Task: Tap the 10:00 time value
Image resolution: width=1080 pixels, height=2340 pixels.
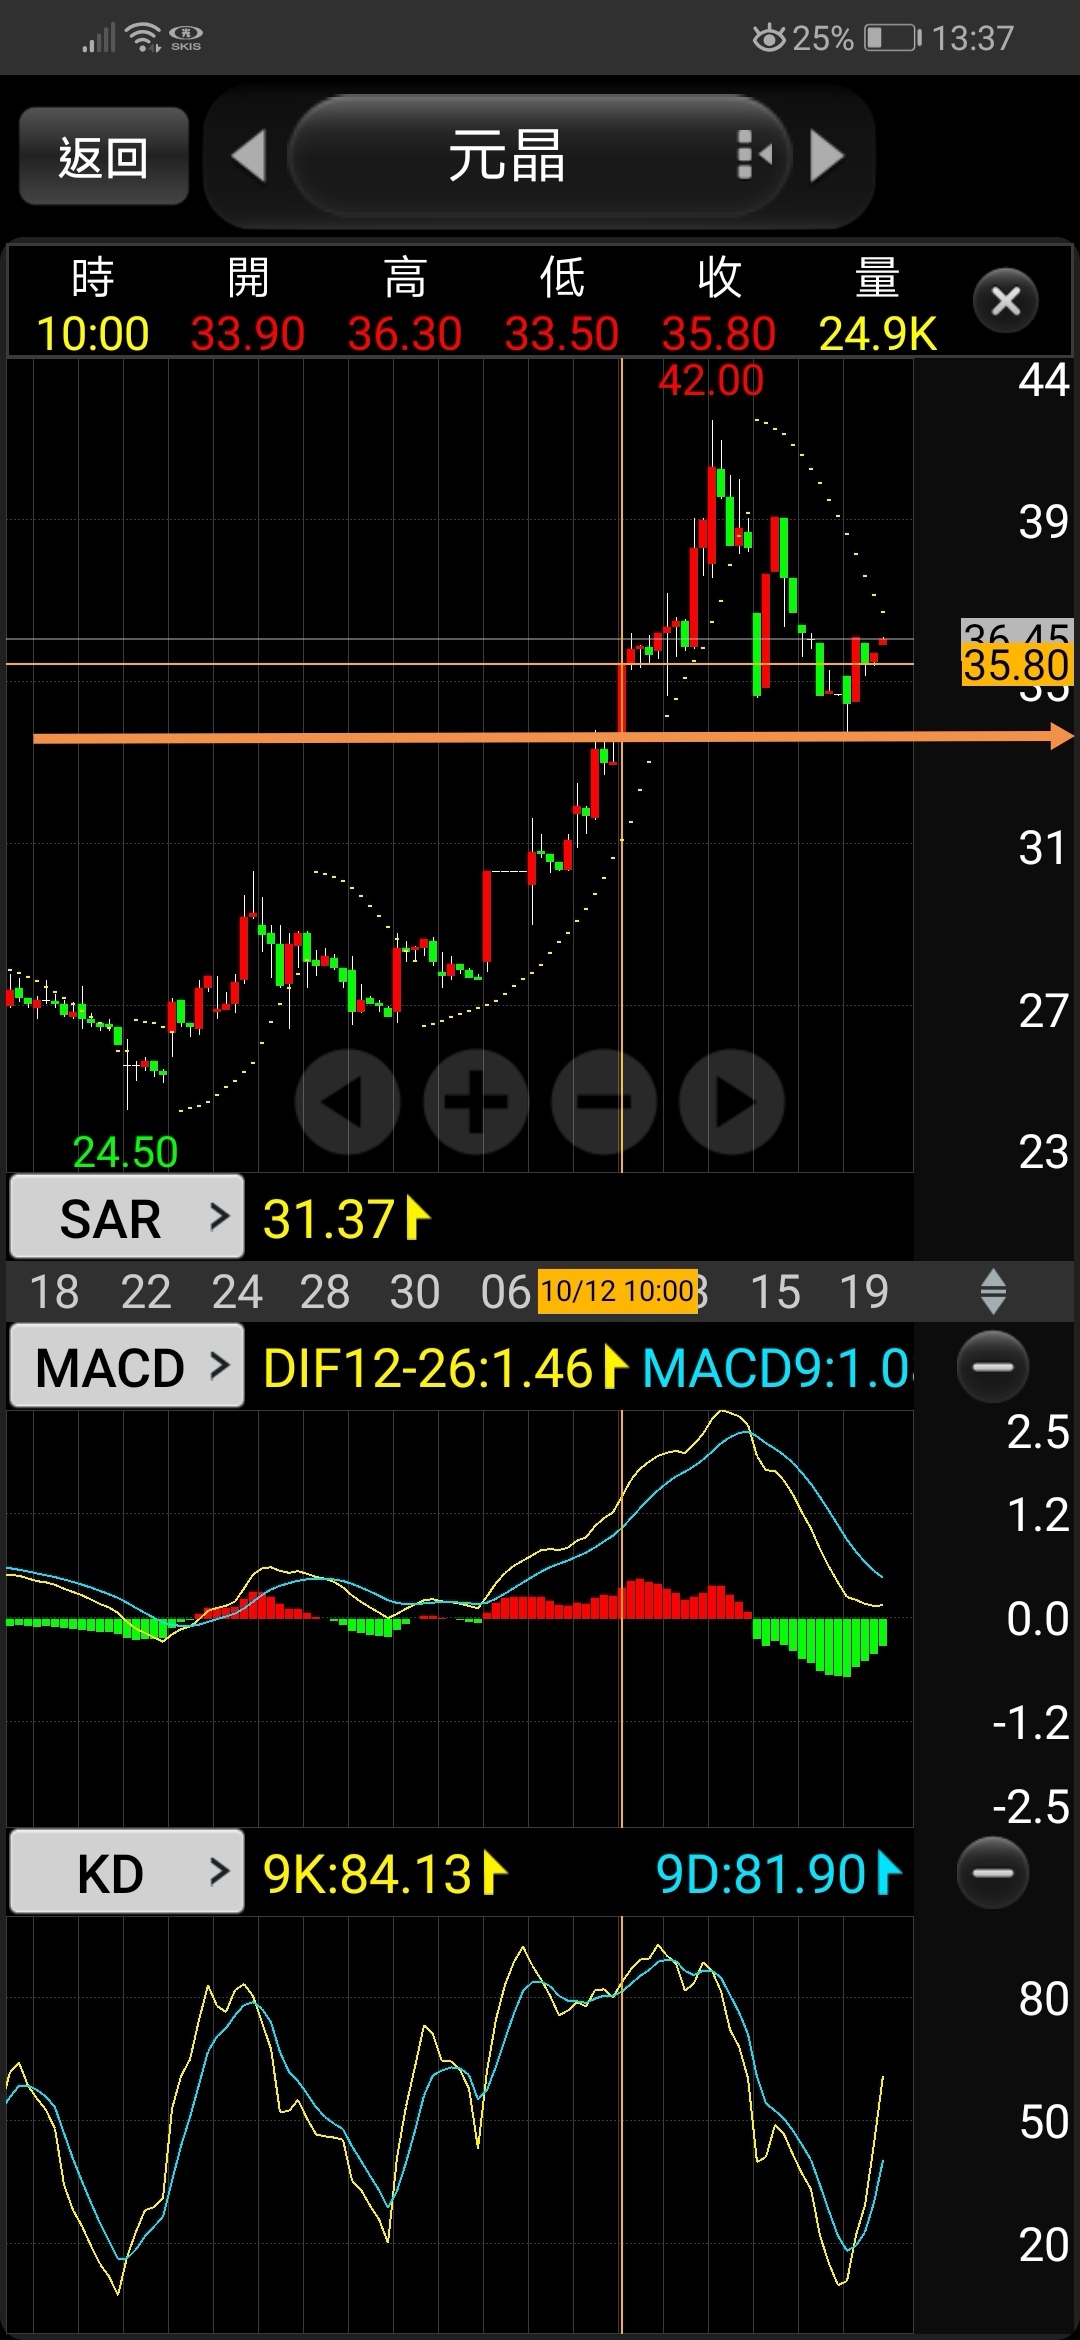Action: (93, 333)
